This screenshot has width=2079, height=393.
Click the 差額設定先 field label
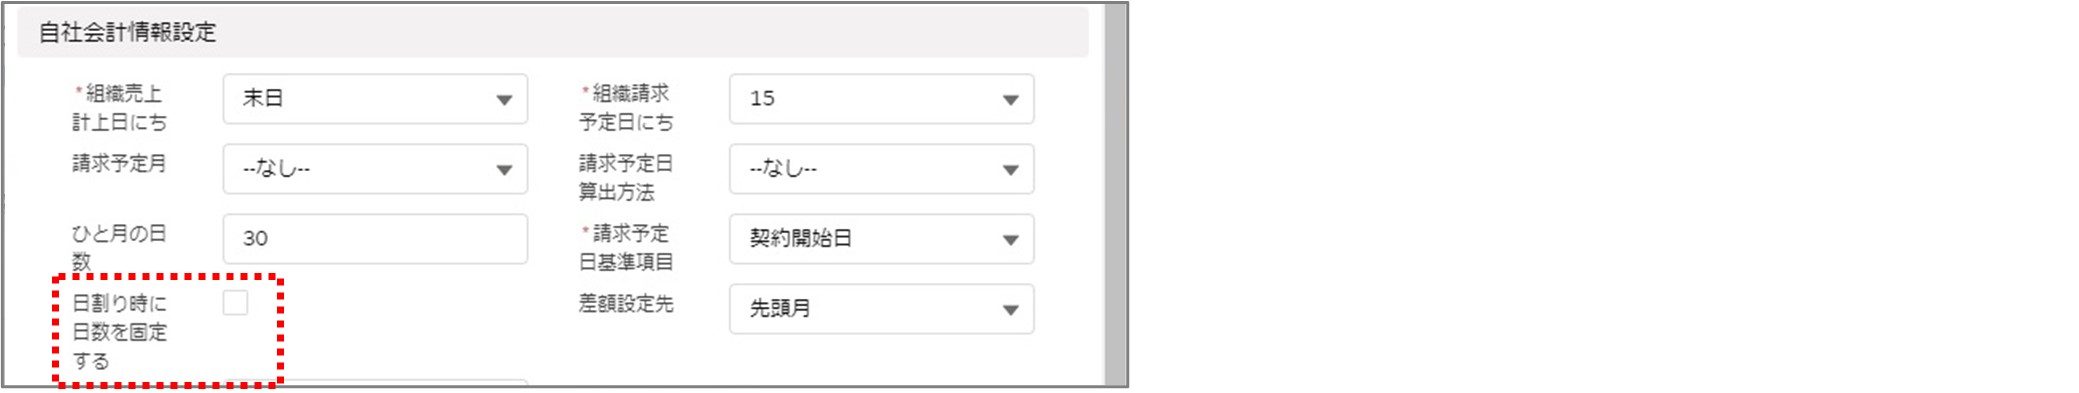point(626,303)
